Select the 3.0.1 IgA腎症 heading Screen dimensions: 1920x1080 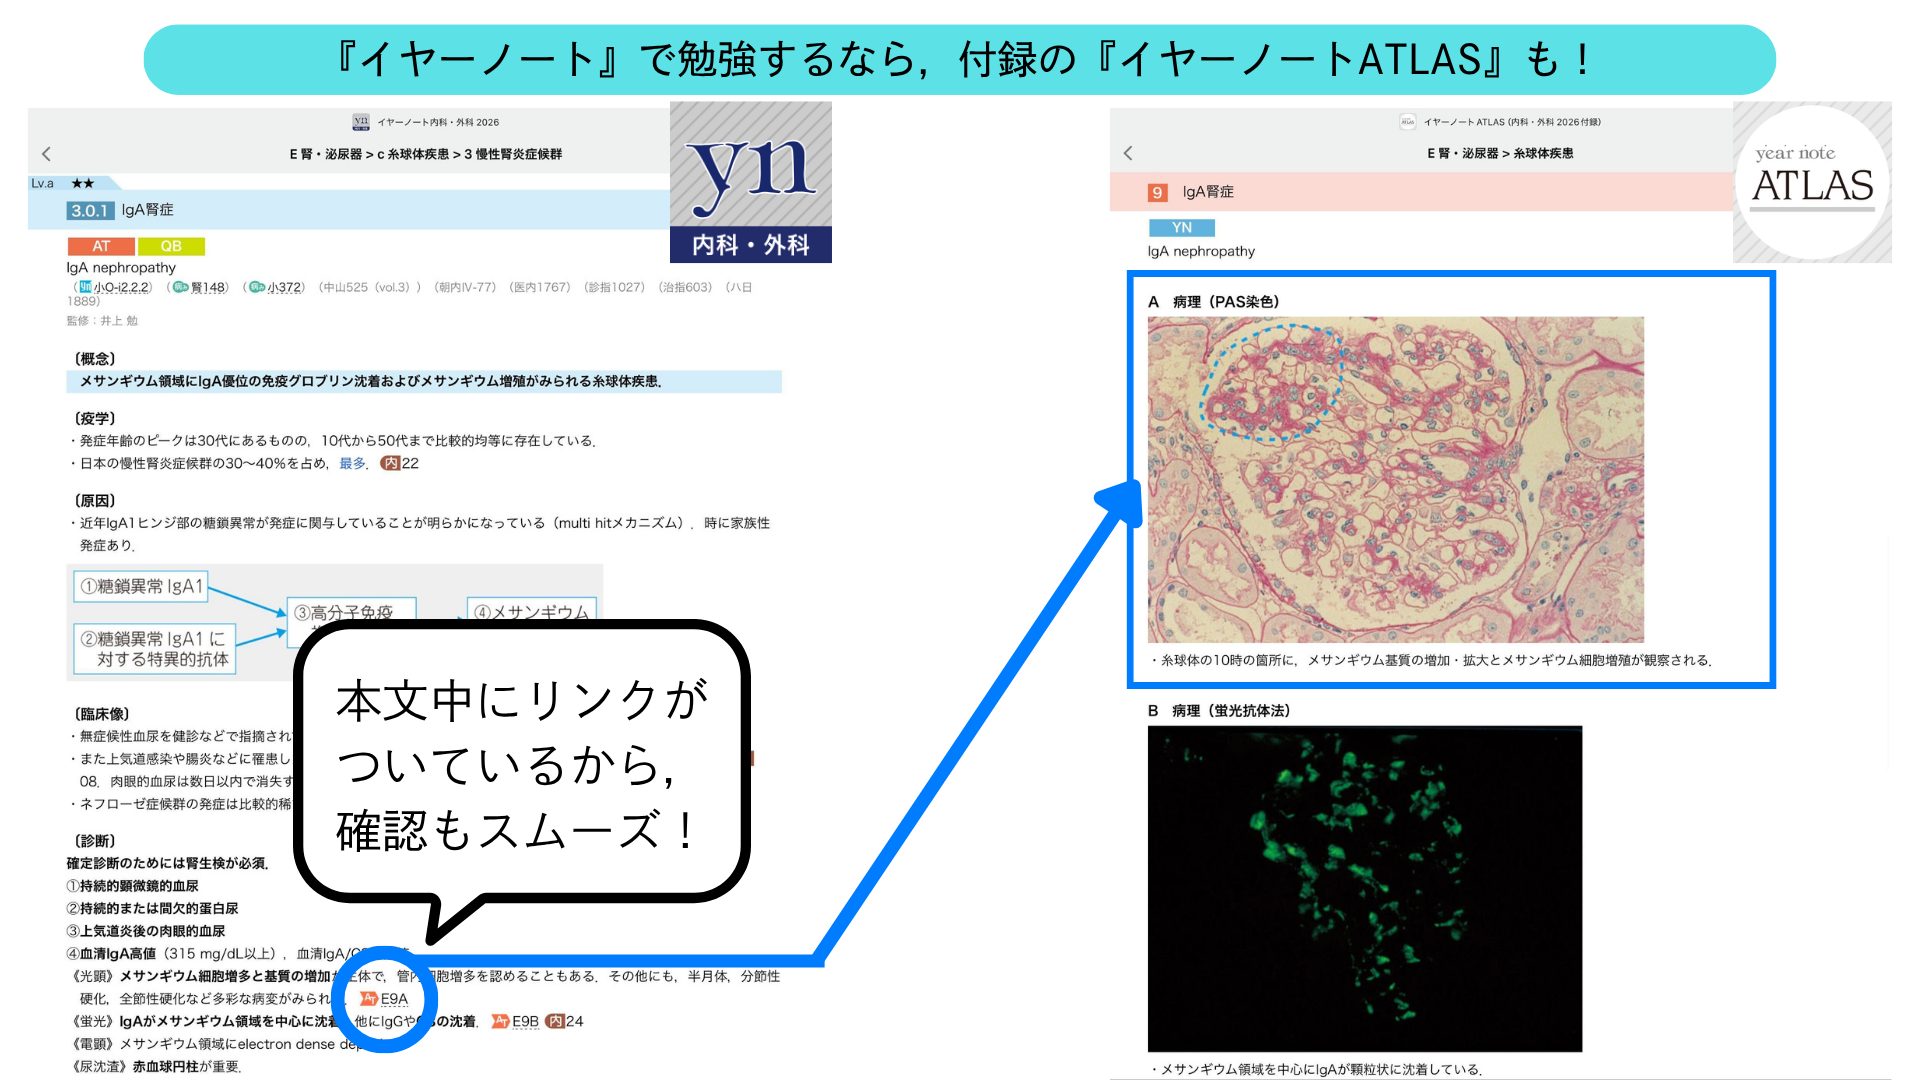pyautogui.click(x=348, y=210)
